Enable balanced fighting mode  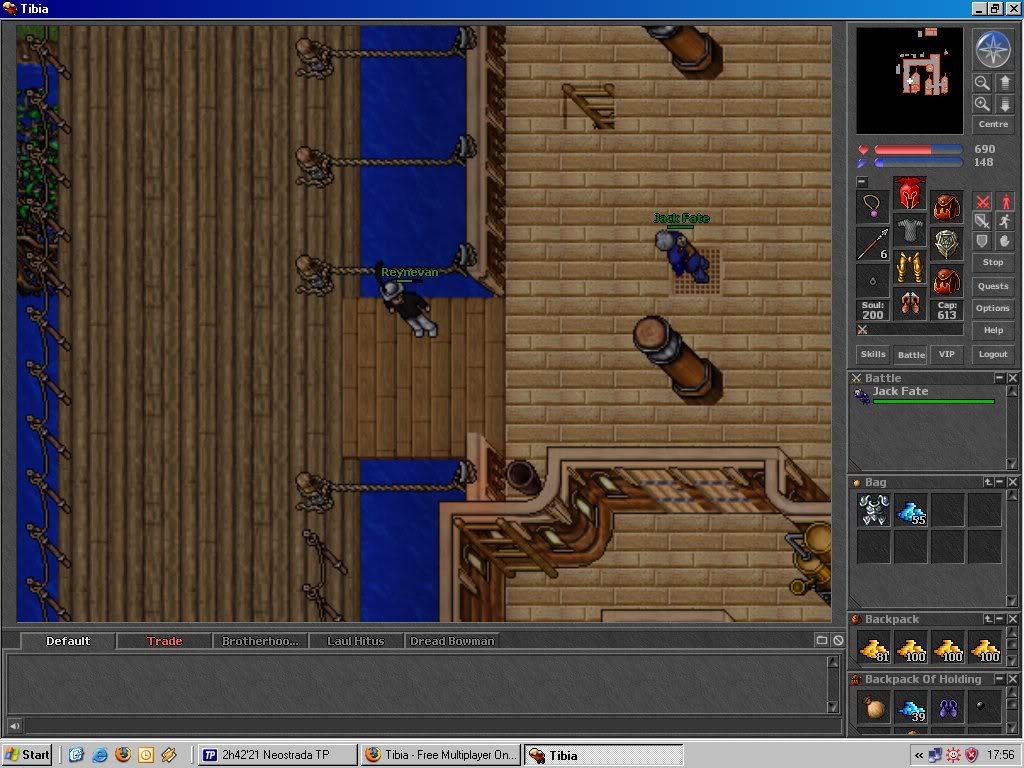tap(982, 221)
